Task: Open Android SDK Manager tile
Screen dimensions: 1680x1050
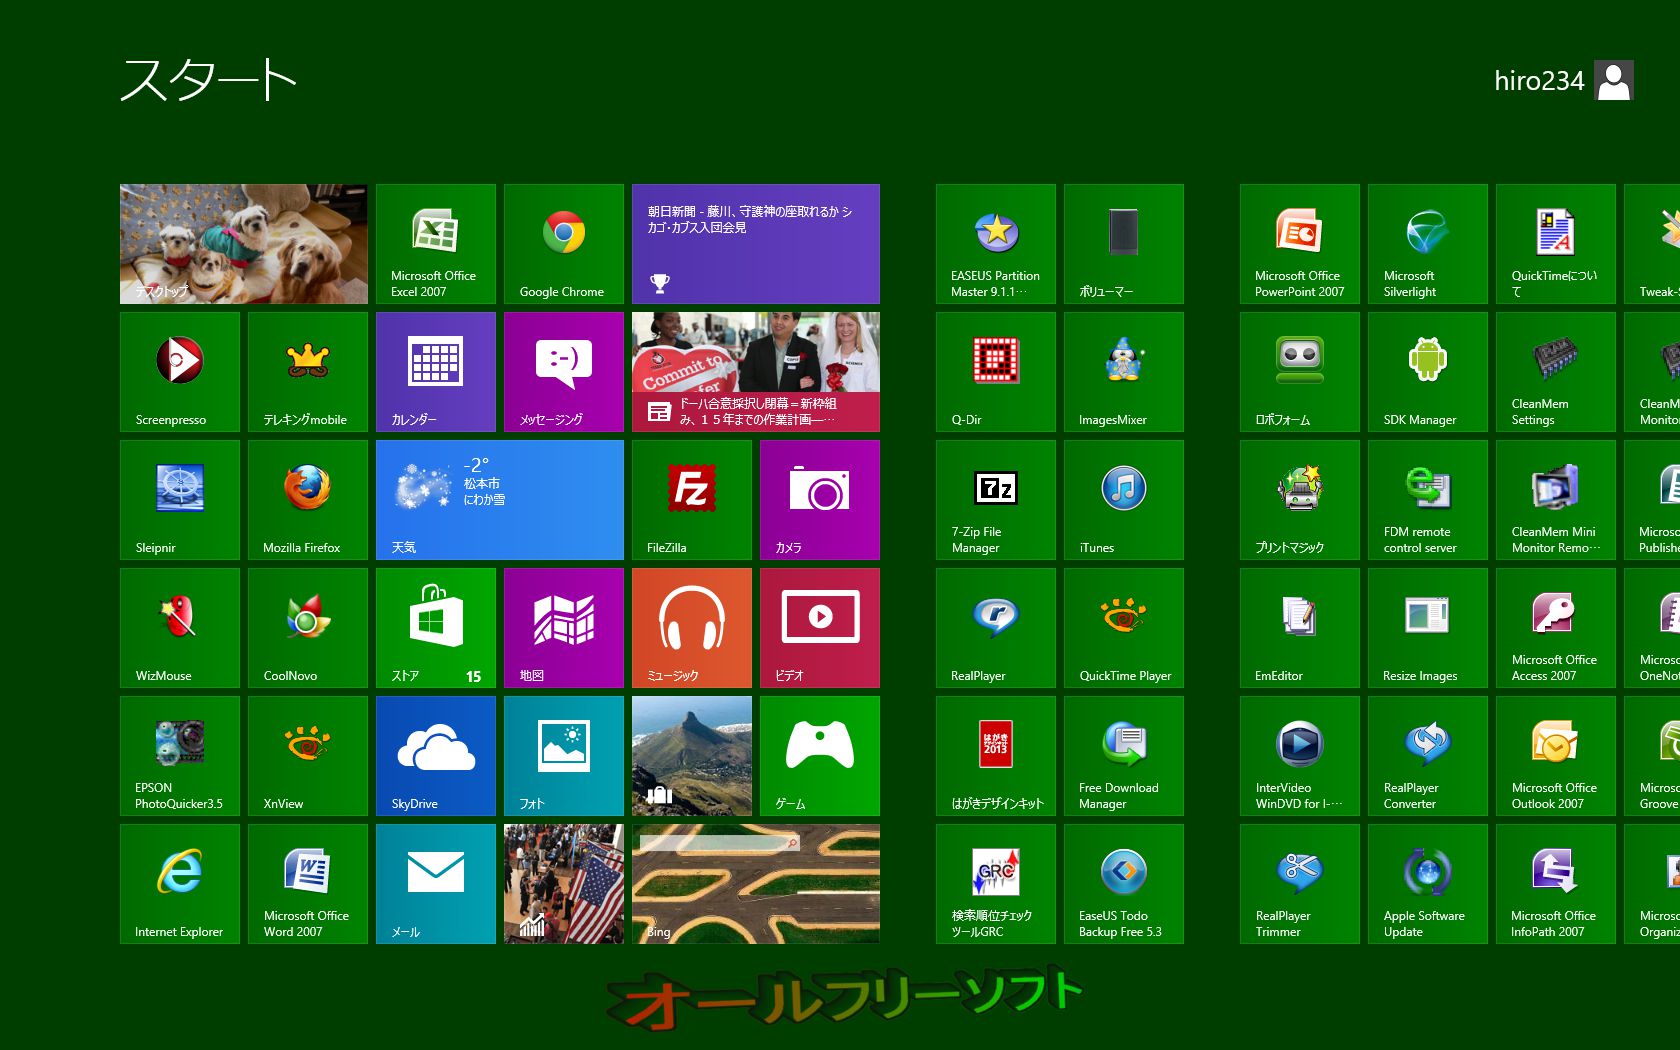Action: (1428, 372)
